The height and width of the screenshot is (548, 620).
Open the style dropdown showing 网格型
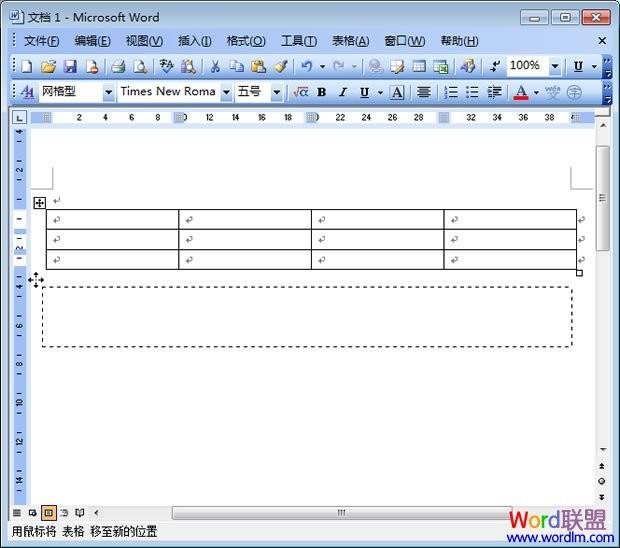108,93
